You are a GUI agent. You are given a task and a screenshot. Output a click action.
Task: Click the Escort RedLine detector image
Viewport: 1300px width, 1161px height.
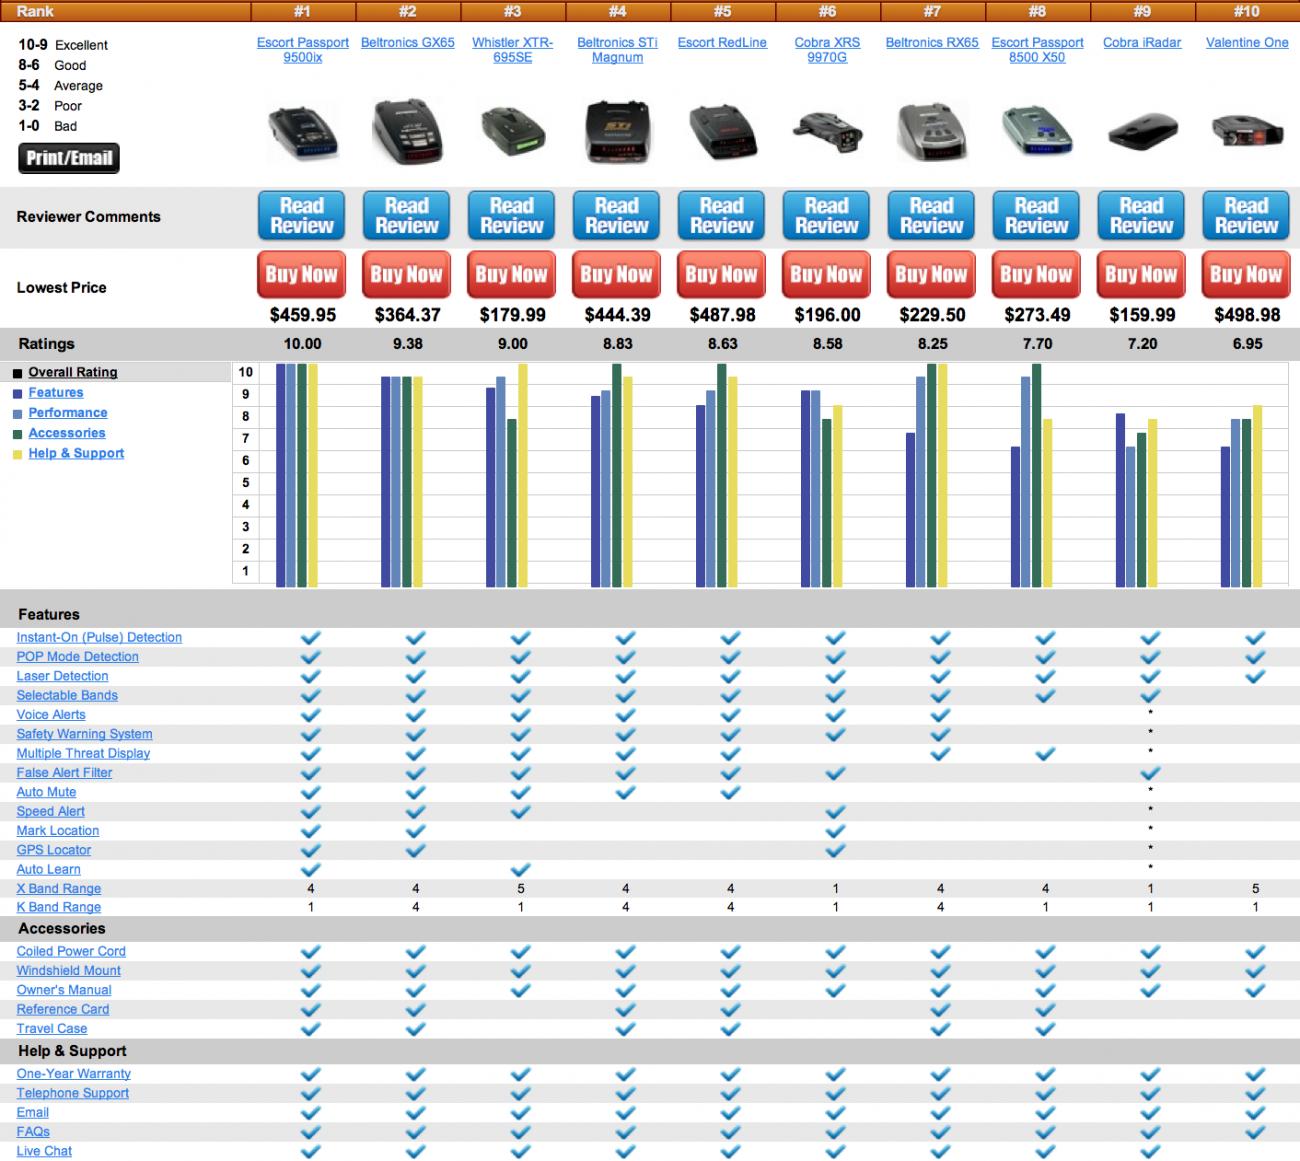[x=722, y=131]
